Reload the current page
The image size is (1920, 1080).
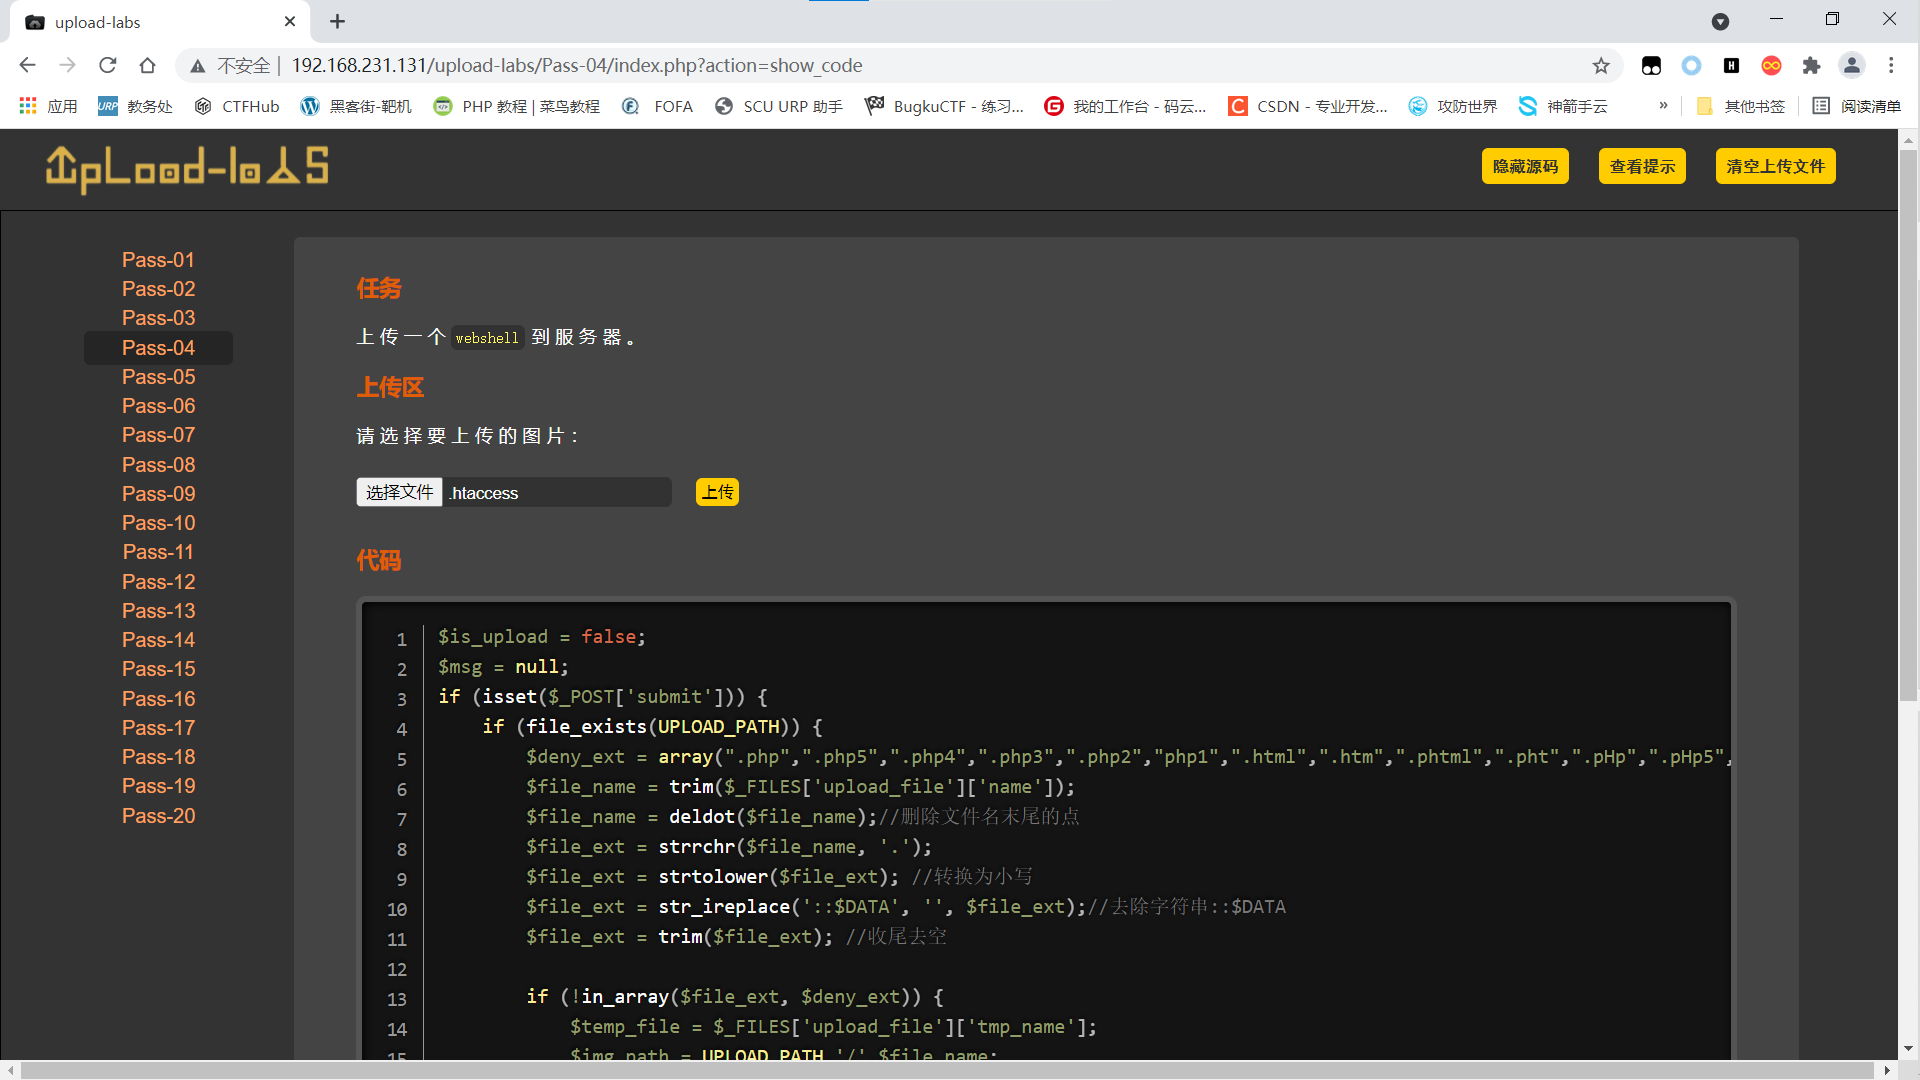tap(108, 65)
